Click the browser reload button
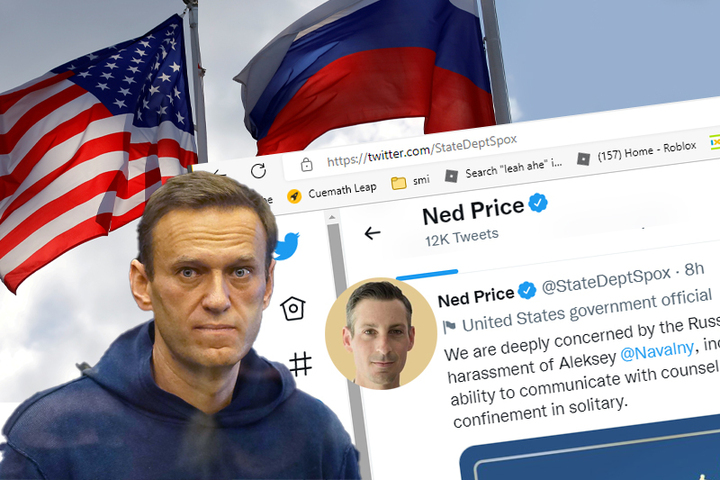 pos(259,171)
